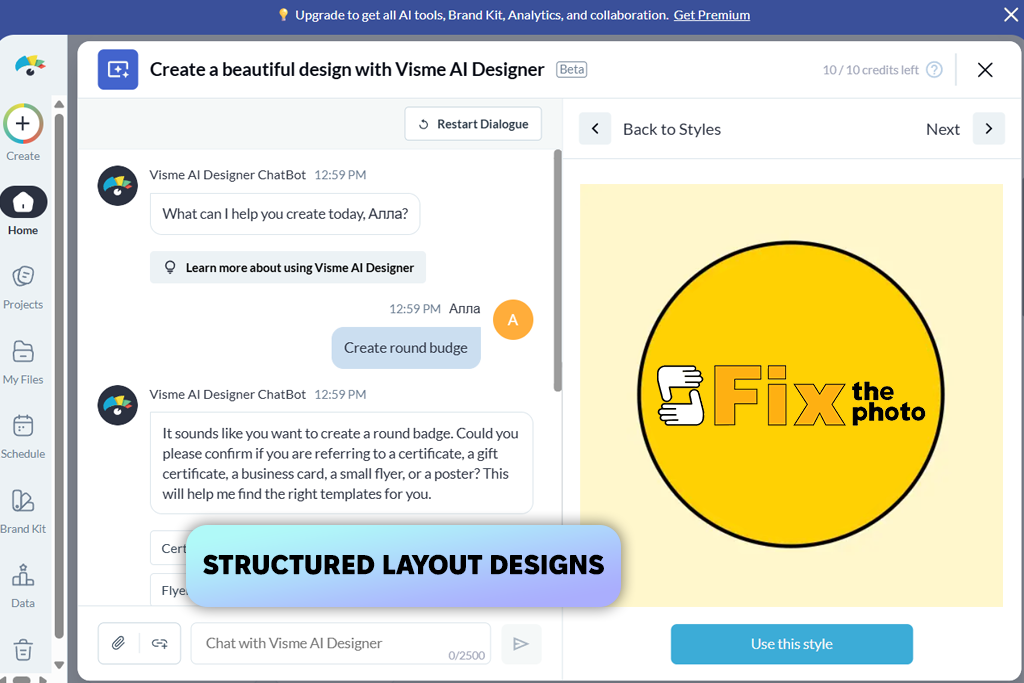The height and width of the screenshot is (683, 1024).
Task: Open Brand Kit in the sidebar
Action: click(23, 511)
